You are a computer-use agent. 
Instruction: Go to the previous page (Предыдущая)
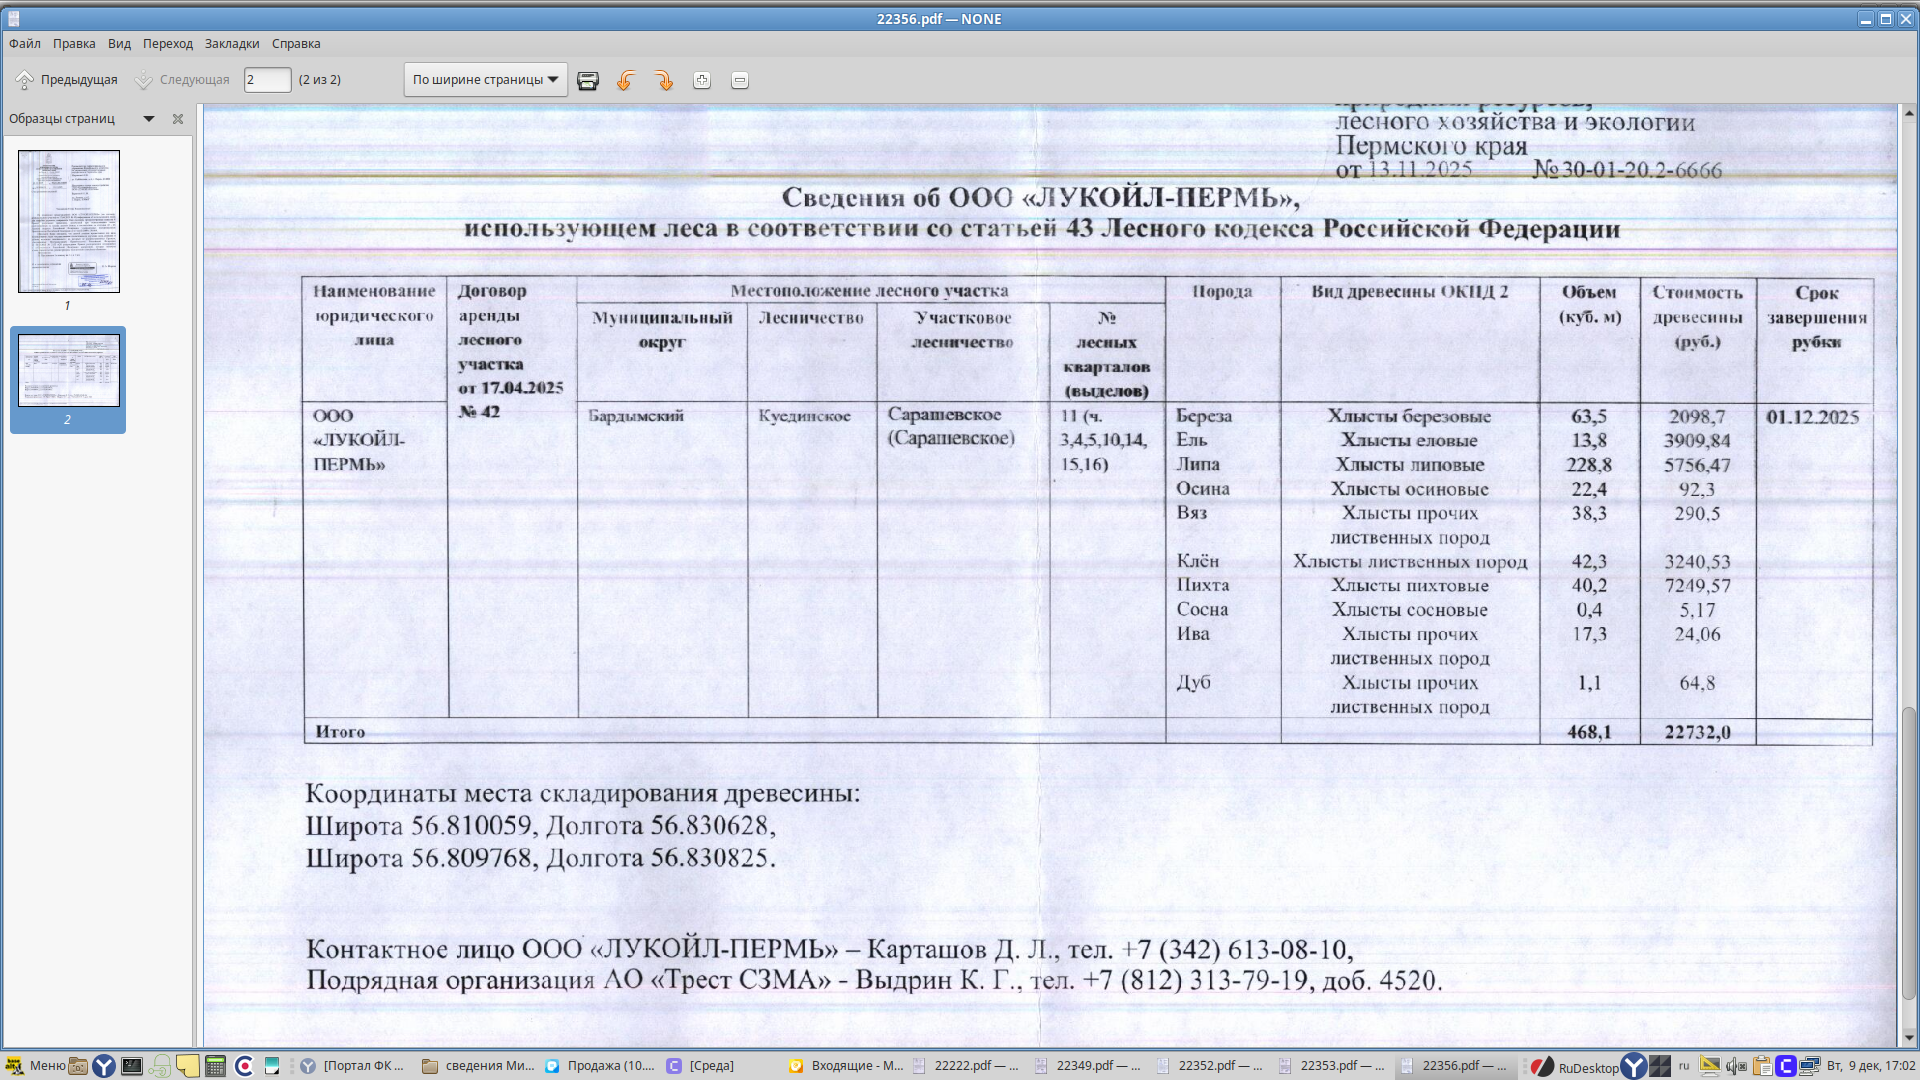(x=66, y=80)
